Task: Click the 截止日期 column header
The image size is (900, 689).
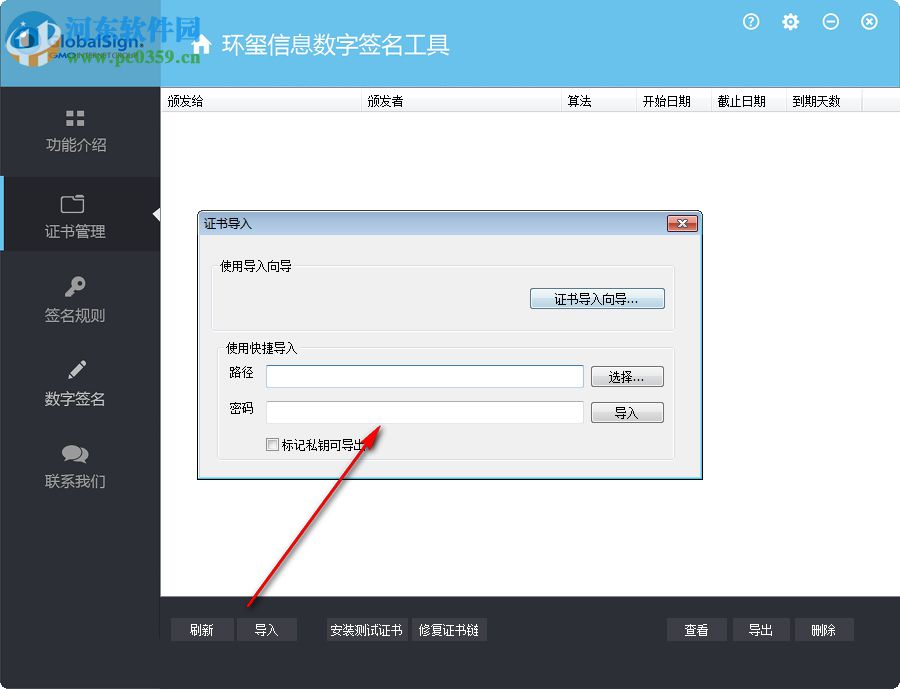Action: point(743,100)
